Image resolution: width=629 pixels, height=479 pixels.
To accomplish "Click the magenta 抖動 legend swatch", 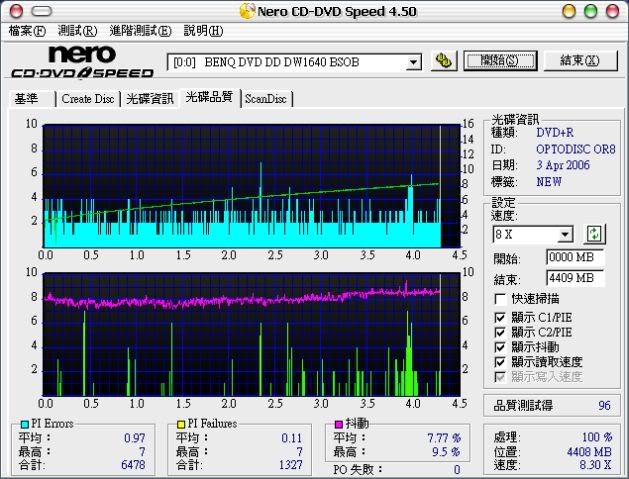I will point(339,424).
